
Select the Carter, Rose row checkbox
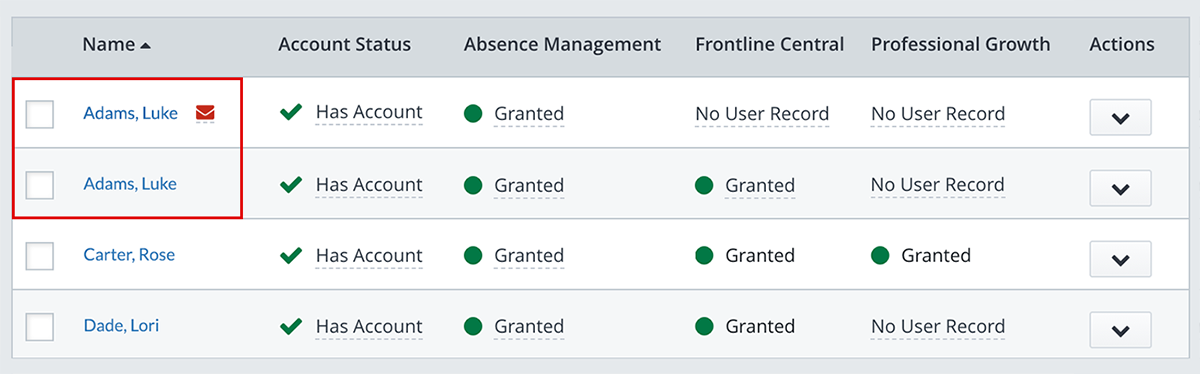point(40,256)
